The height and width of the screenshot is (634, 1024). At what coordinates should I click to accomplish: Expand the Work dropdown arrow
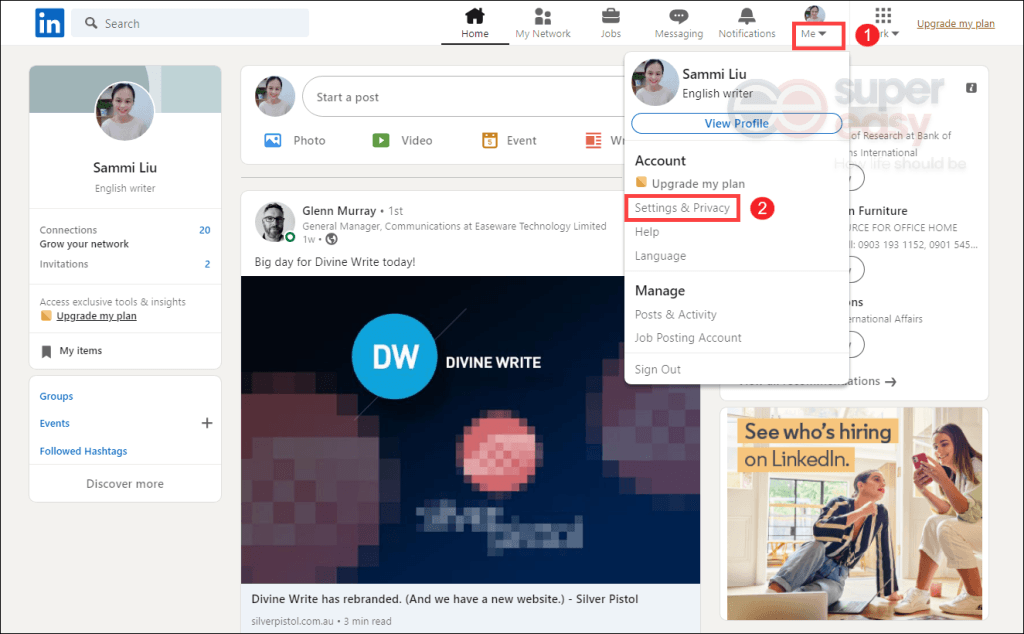895,34
